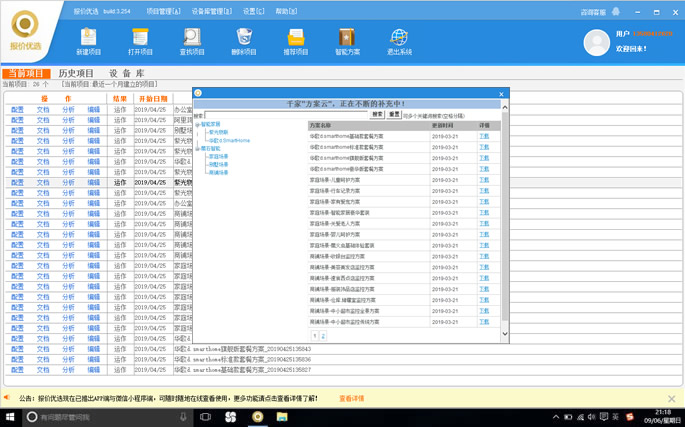Click the 查找项目 search icon
The height and width of the screenshot is (427, 685).
pyautogui.click(x=192, y=40)
